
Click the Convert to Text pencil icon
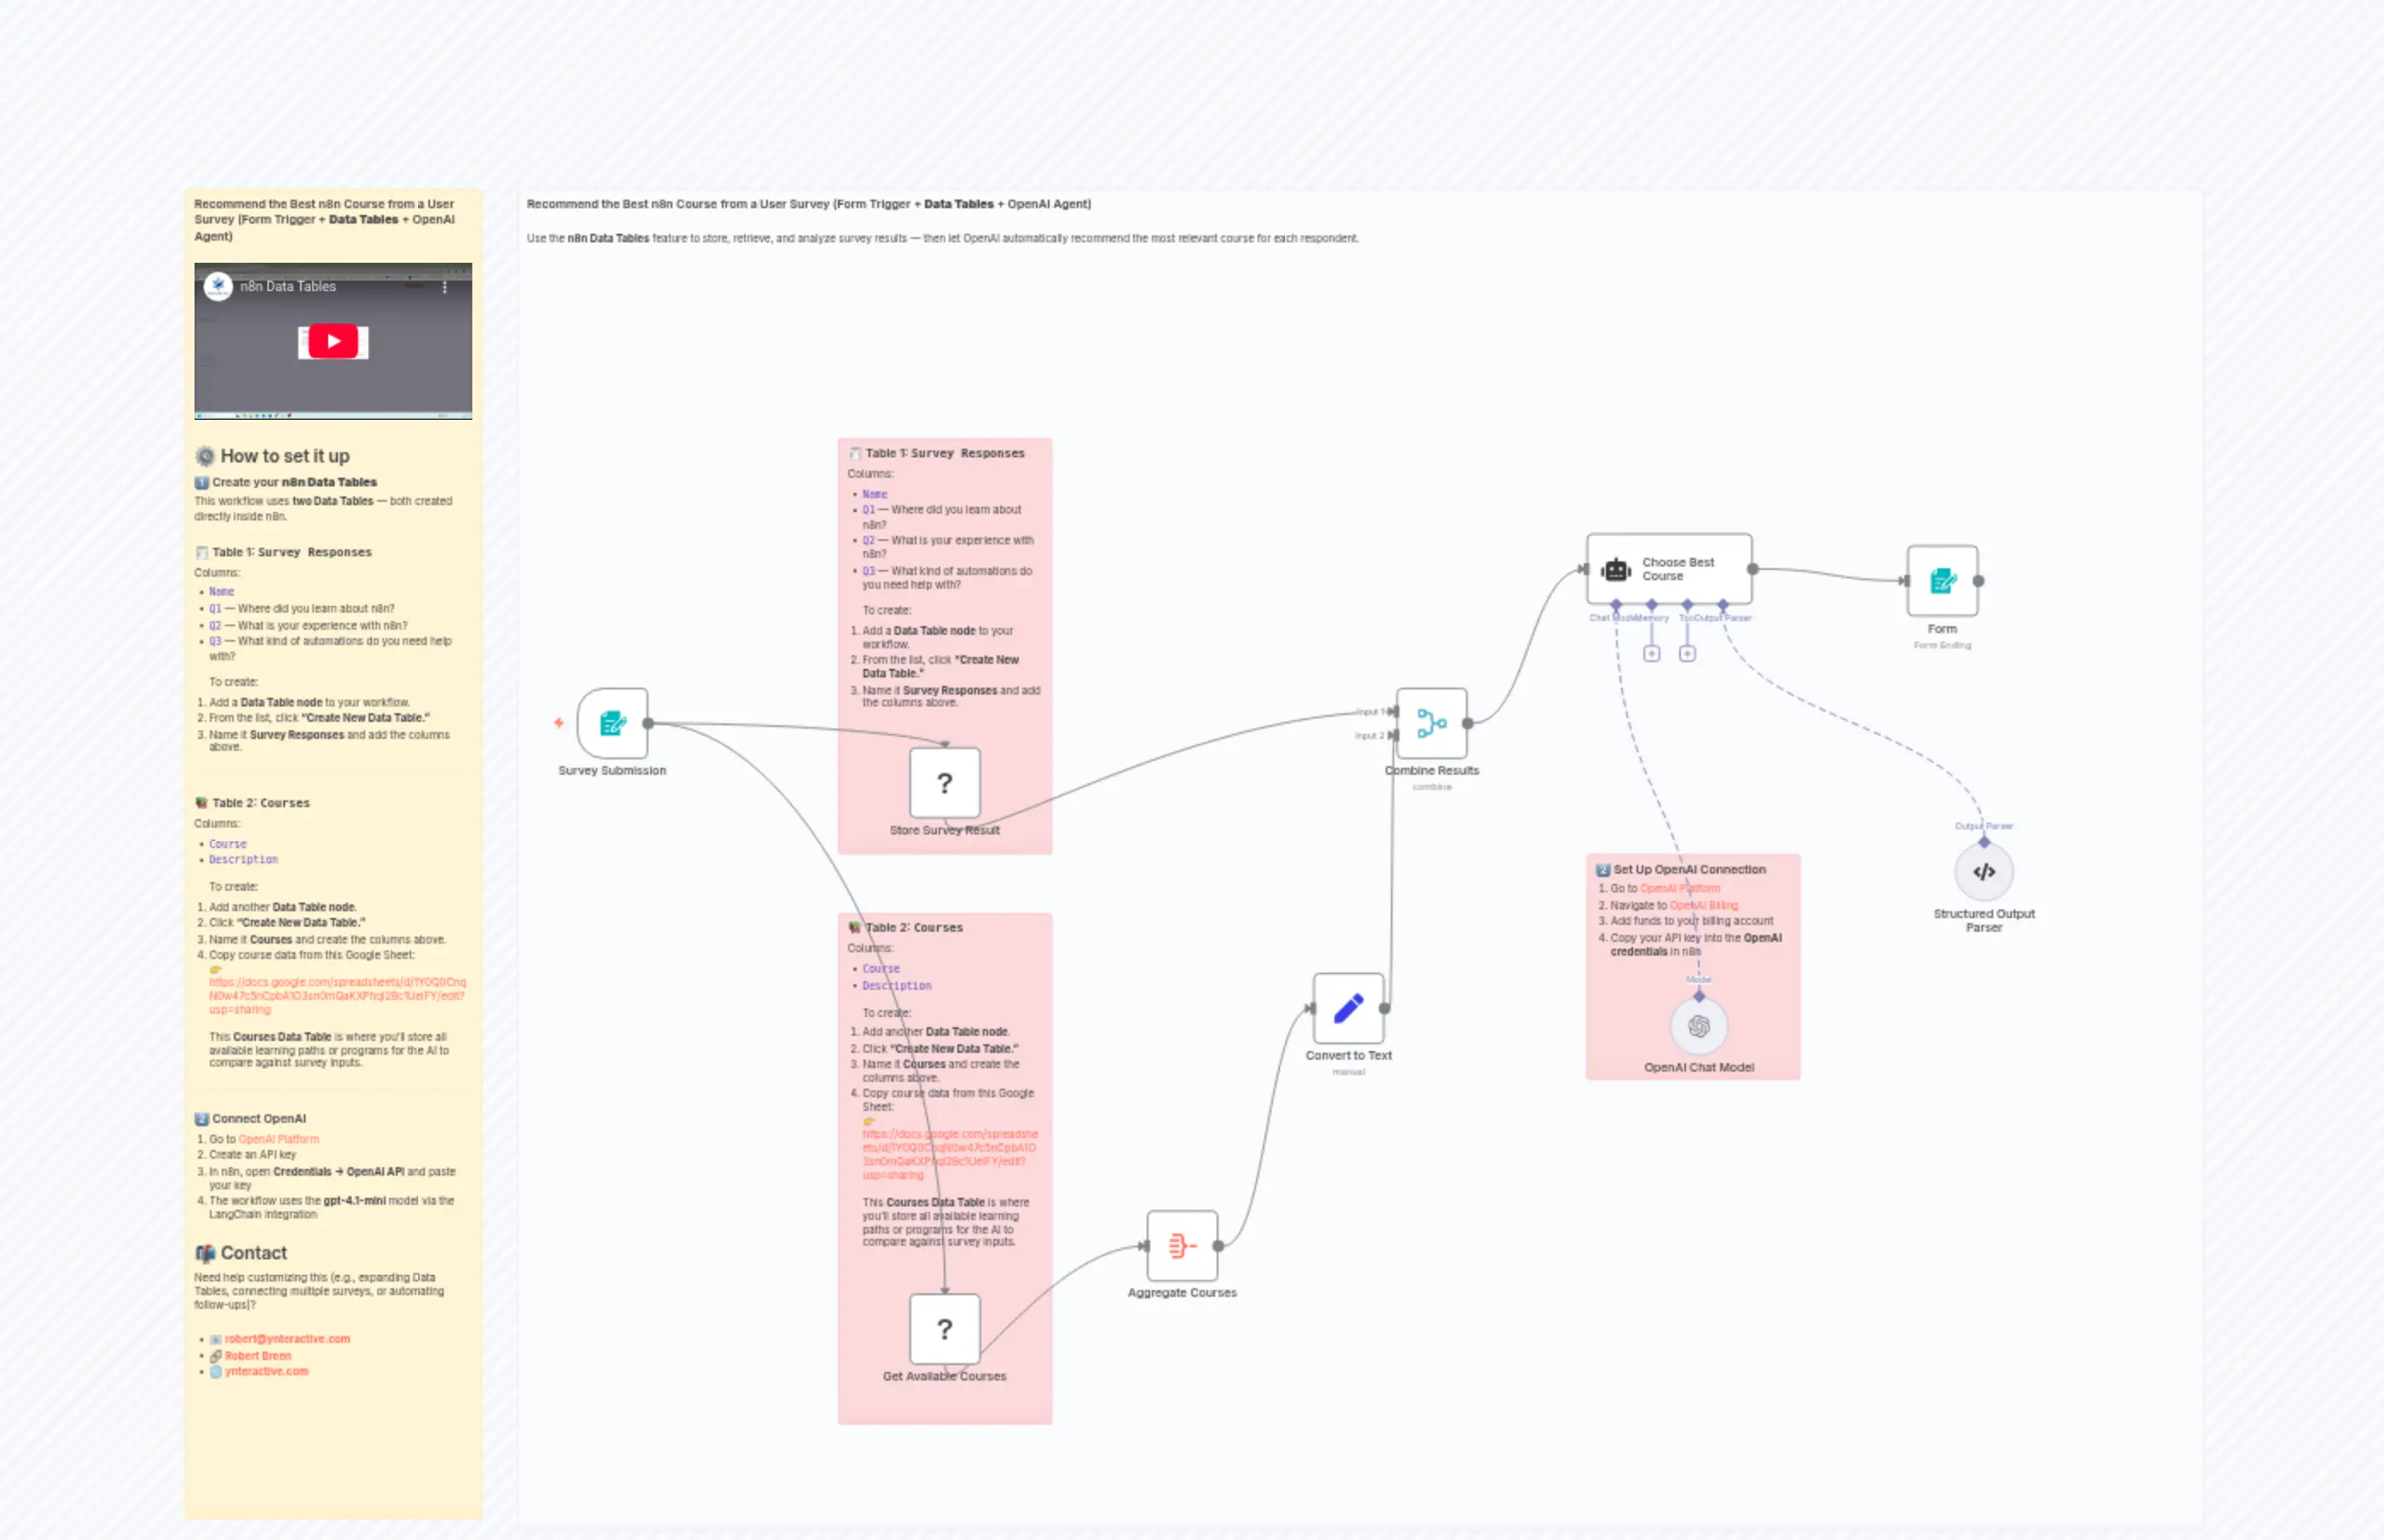pos(1348,1010)
